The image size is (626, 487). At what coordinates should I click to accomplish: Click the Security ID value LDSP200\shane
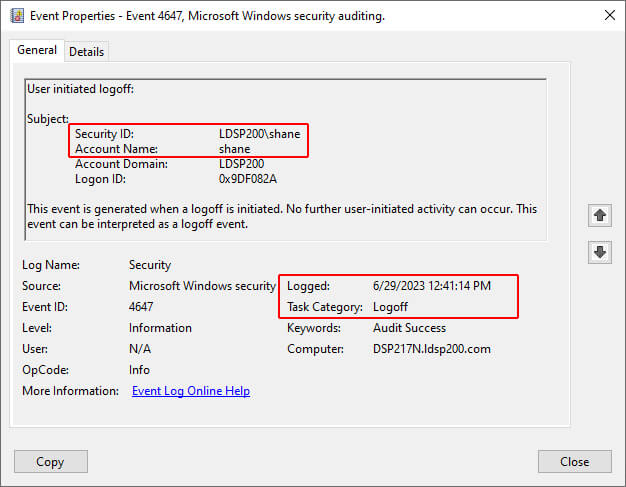pos(259,133)
